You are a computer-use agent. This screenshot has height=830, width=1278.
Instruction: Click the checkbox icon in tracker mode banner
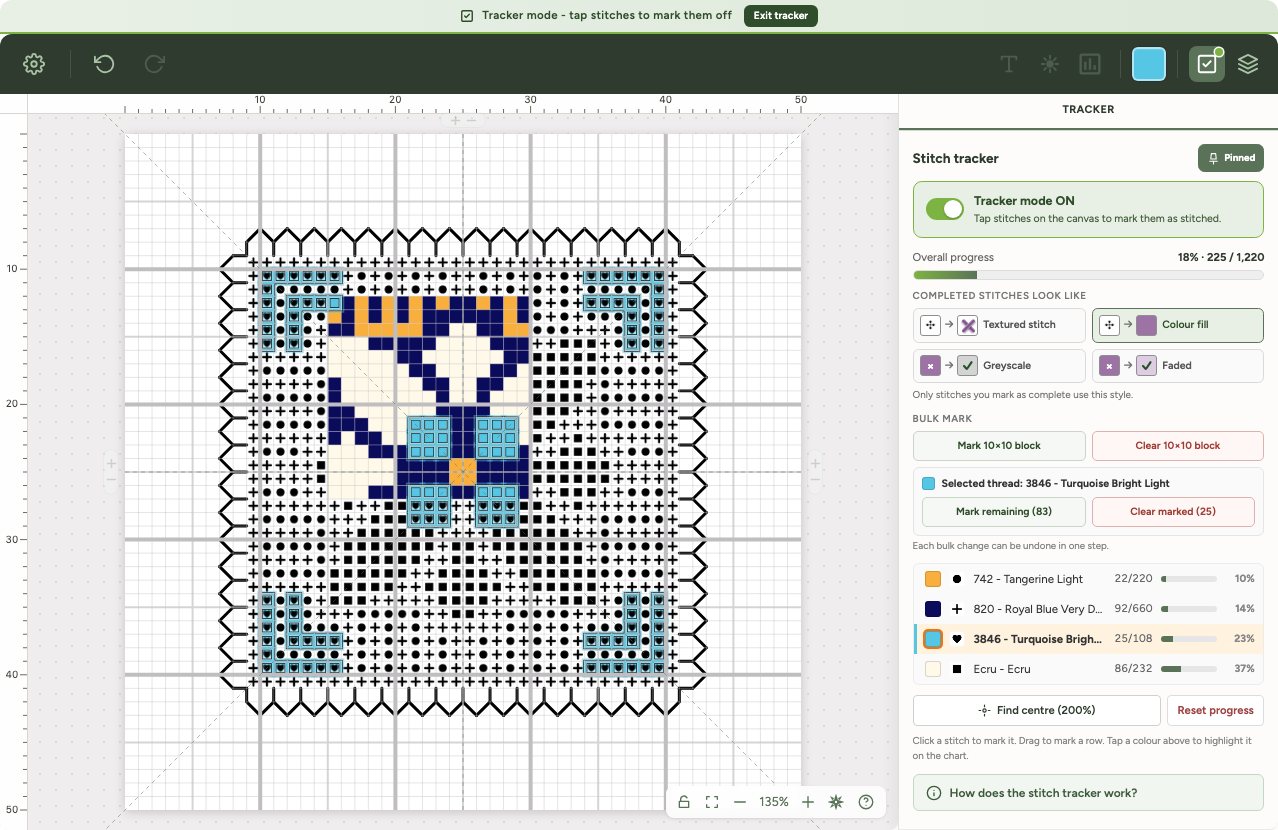467,16
